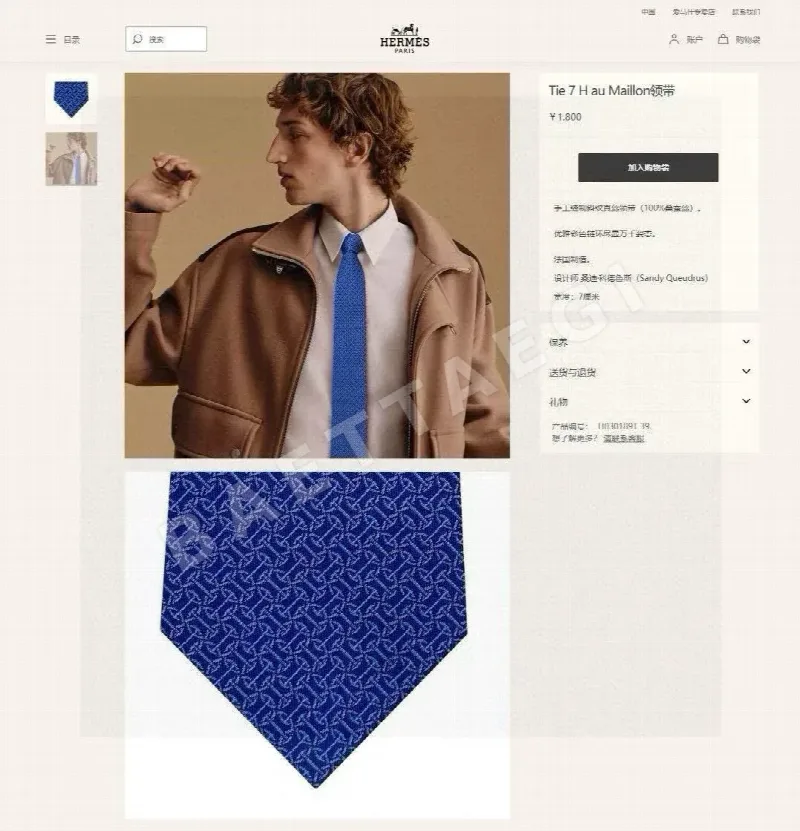Focus the 搜索 search input field
The image size is (800, 831).
[166, 39]
